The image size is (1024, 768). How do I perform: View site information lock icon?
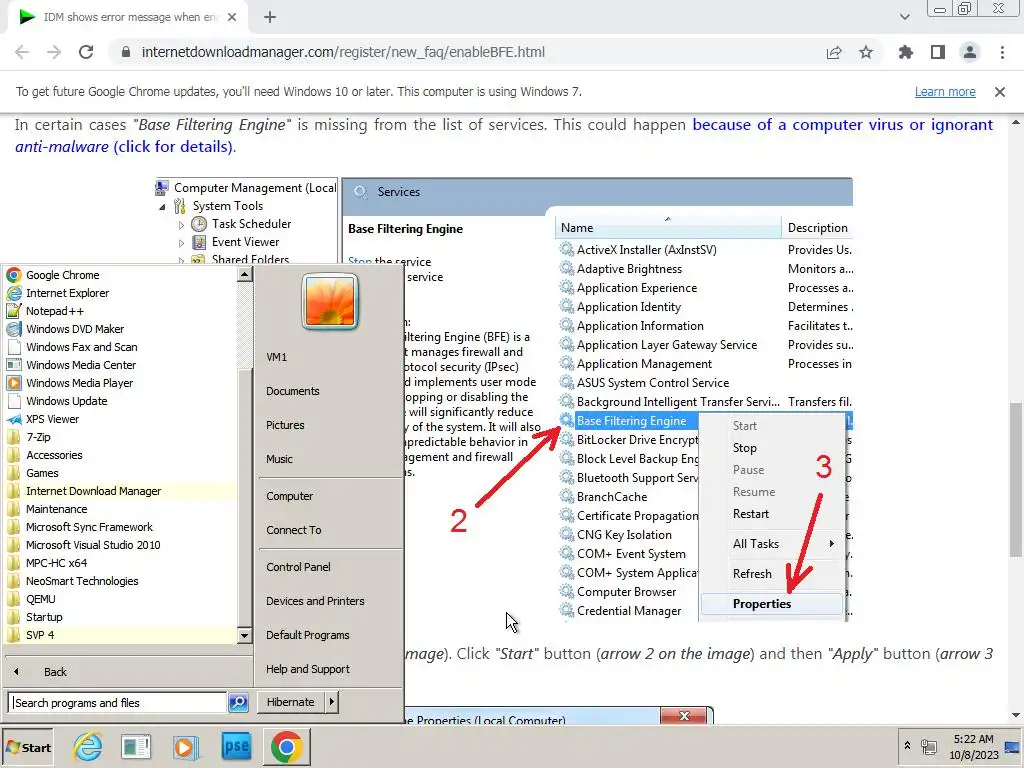(126, 52)
